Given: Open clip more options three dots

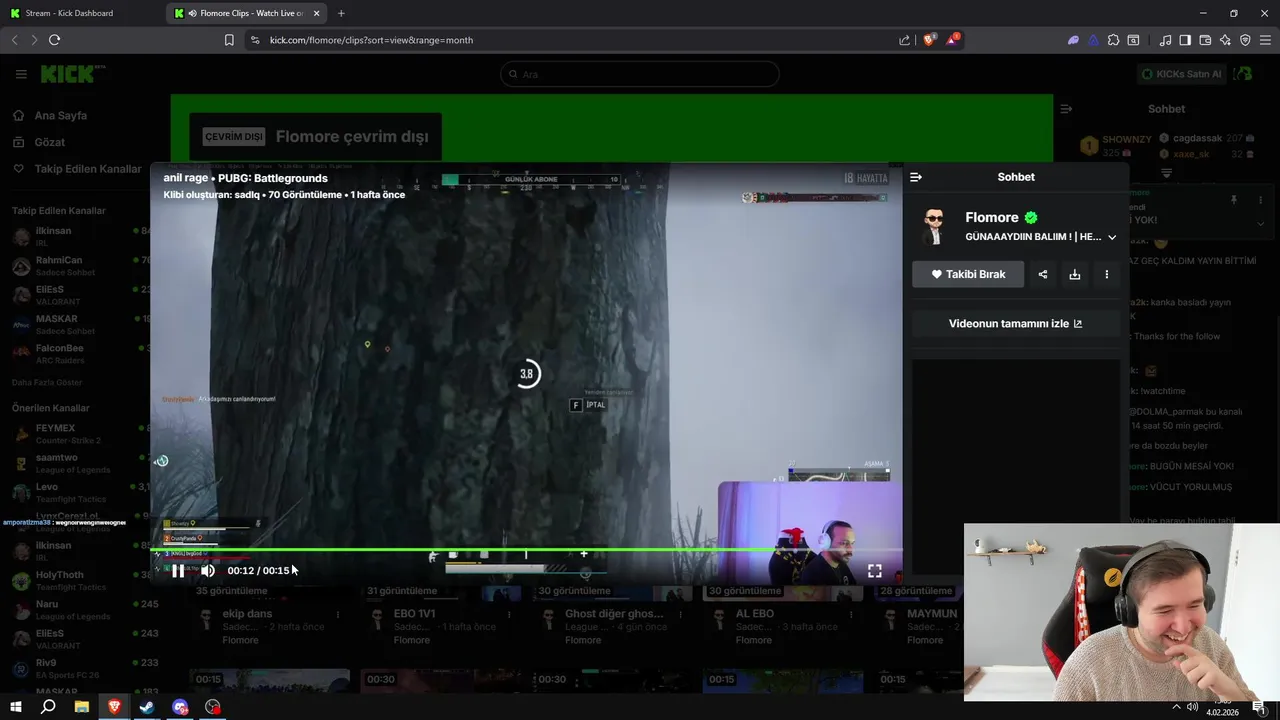Looking at the screenshot, I should point(1106,274).
